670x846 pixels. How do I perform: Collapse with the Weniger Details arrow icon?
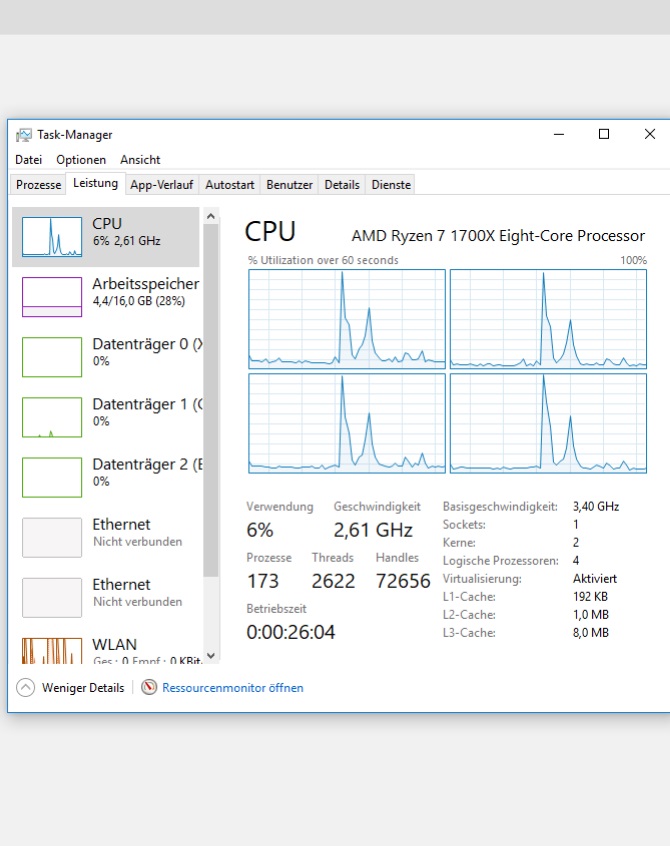point(25,687)
